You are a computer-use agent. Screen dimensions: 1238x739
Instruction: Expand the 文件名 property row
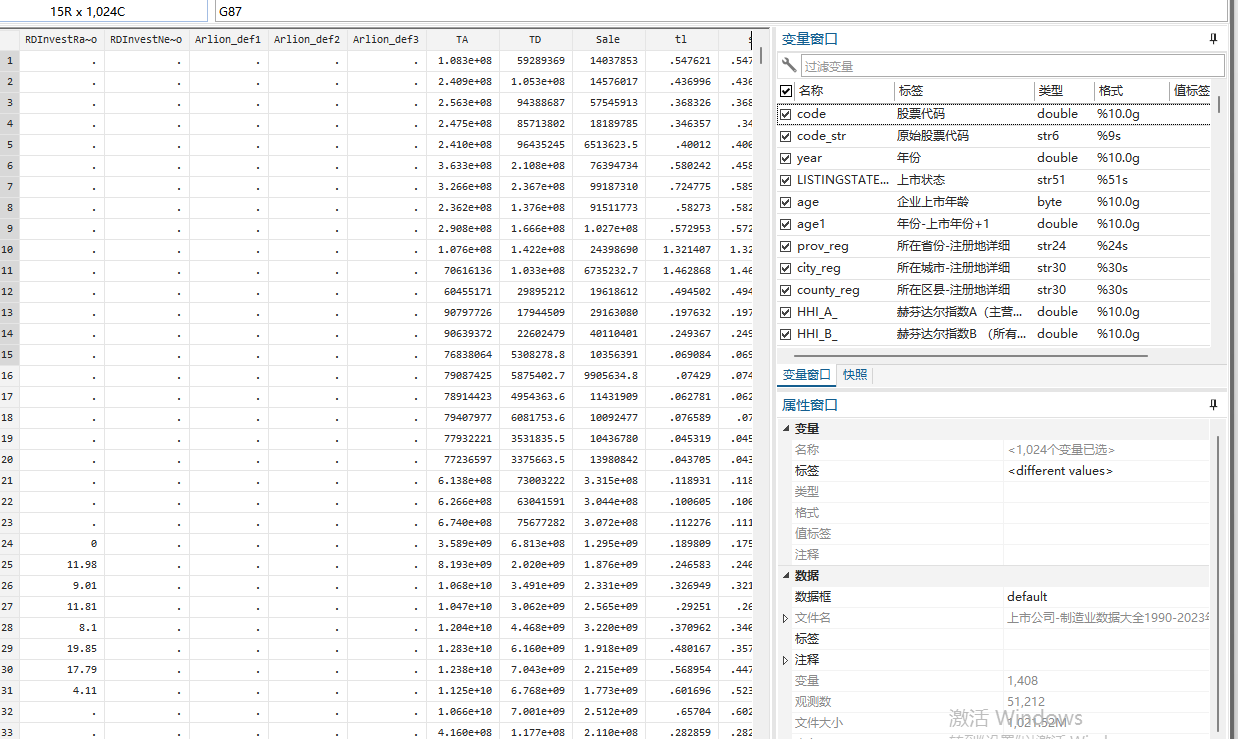(786, 618)
